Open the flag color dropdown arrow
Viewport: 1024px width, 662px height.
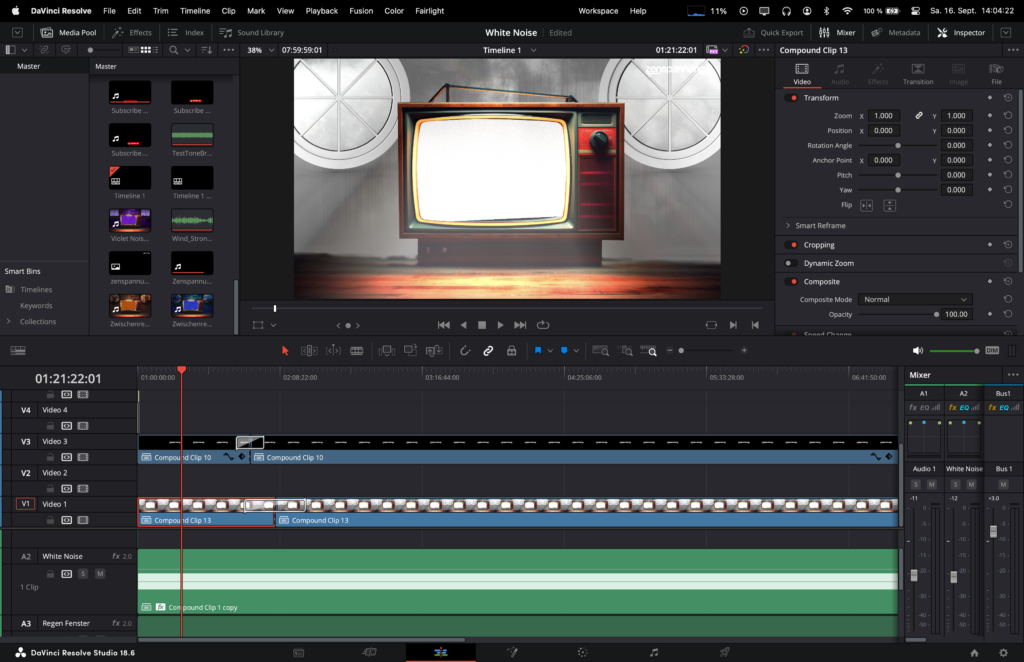click(550, 351)
